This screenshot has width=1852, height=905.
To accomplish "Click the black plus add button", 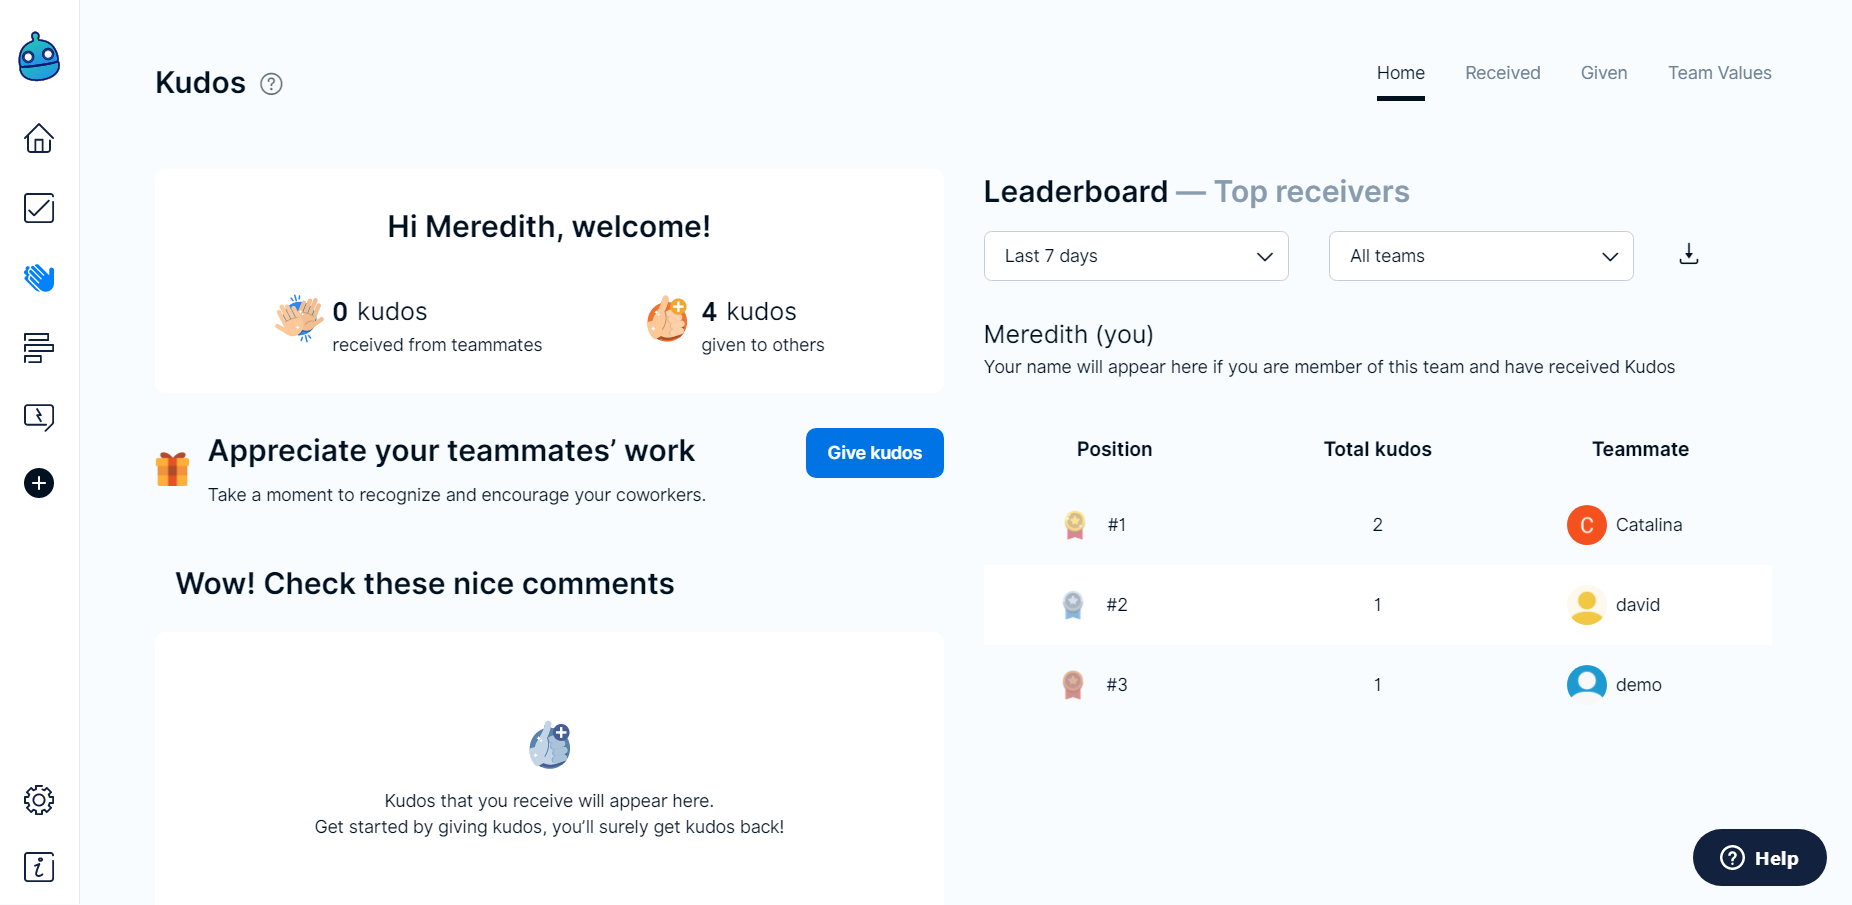I will [x=39, y=483].
